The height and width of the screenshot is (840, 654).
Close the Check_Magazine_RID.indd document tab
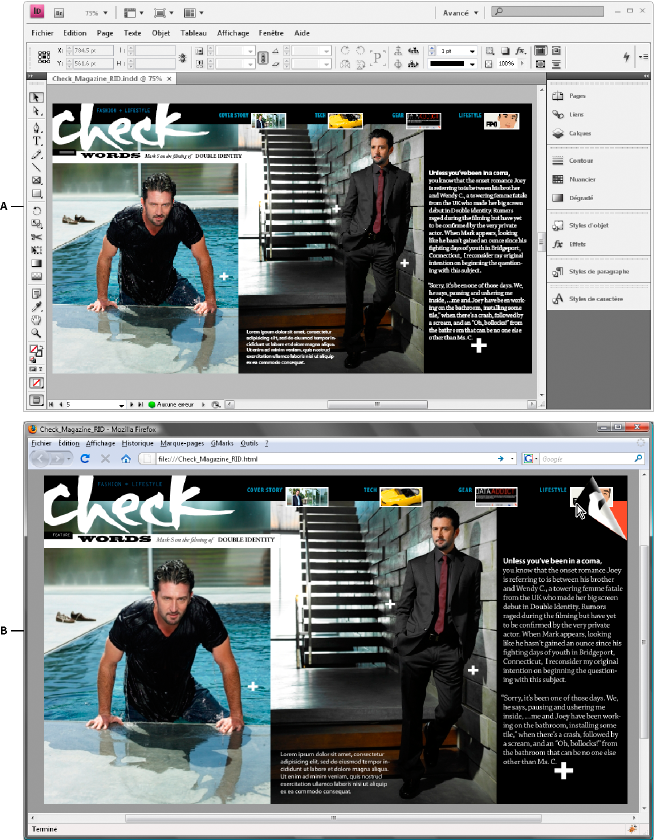(169, 78)
